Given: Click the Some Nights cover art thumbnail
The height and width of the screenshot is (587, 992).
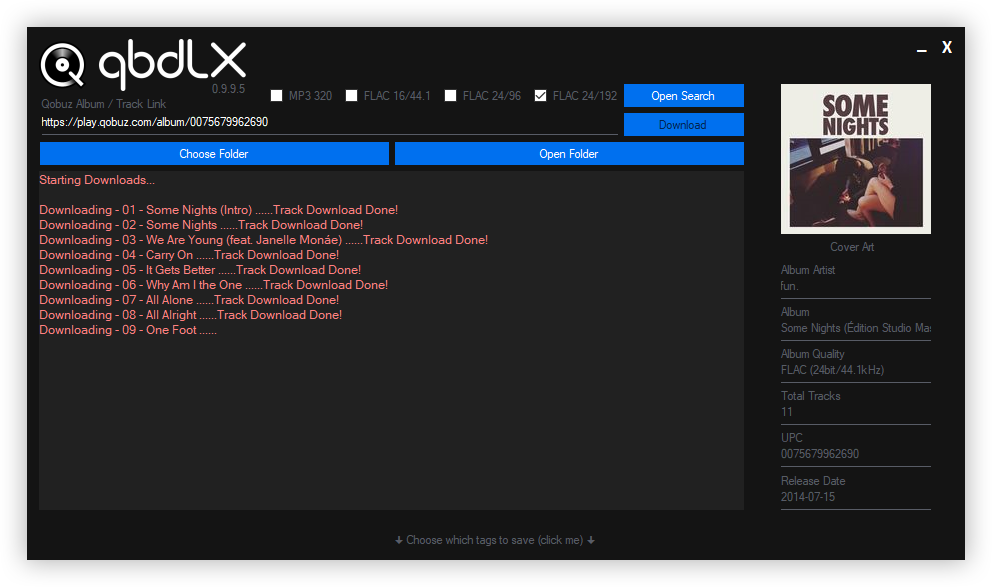Looking at the screenshot, I should 855,159.
